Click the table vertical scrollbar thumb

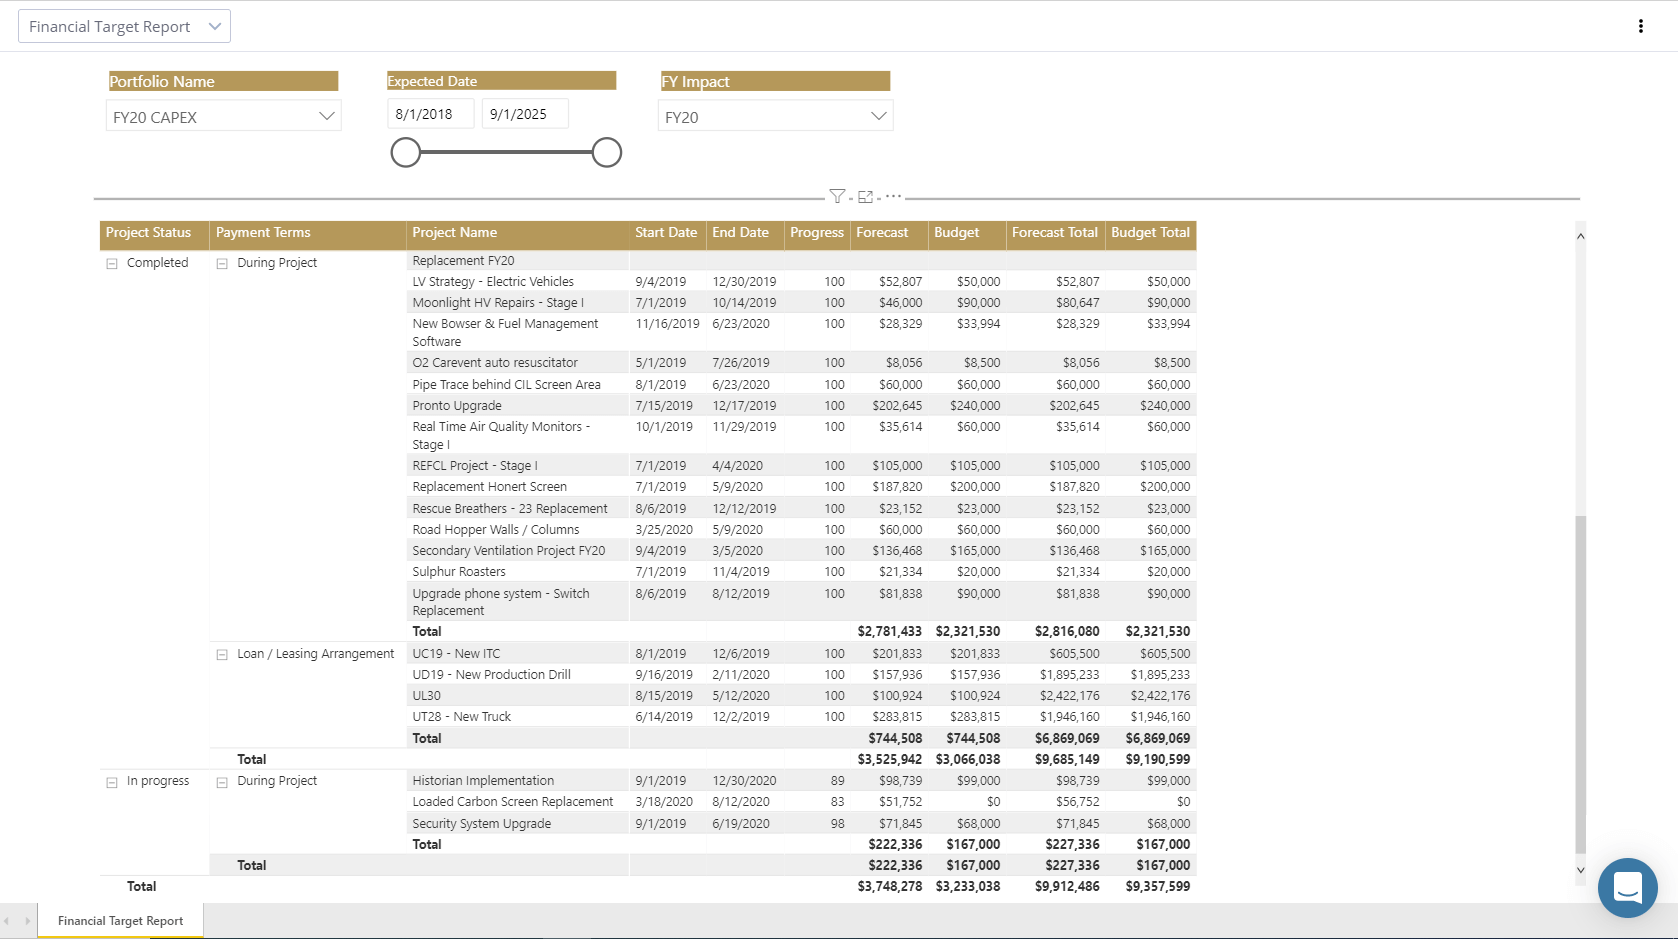tap(1580, 685)
